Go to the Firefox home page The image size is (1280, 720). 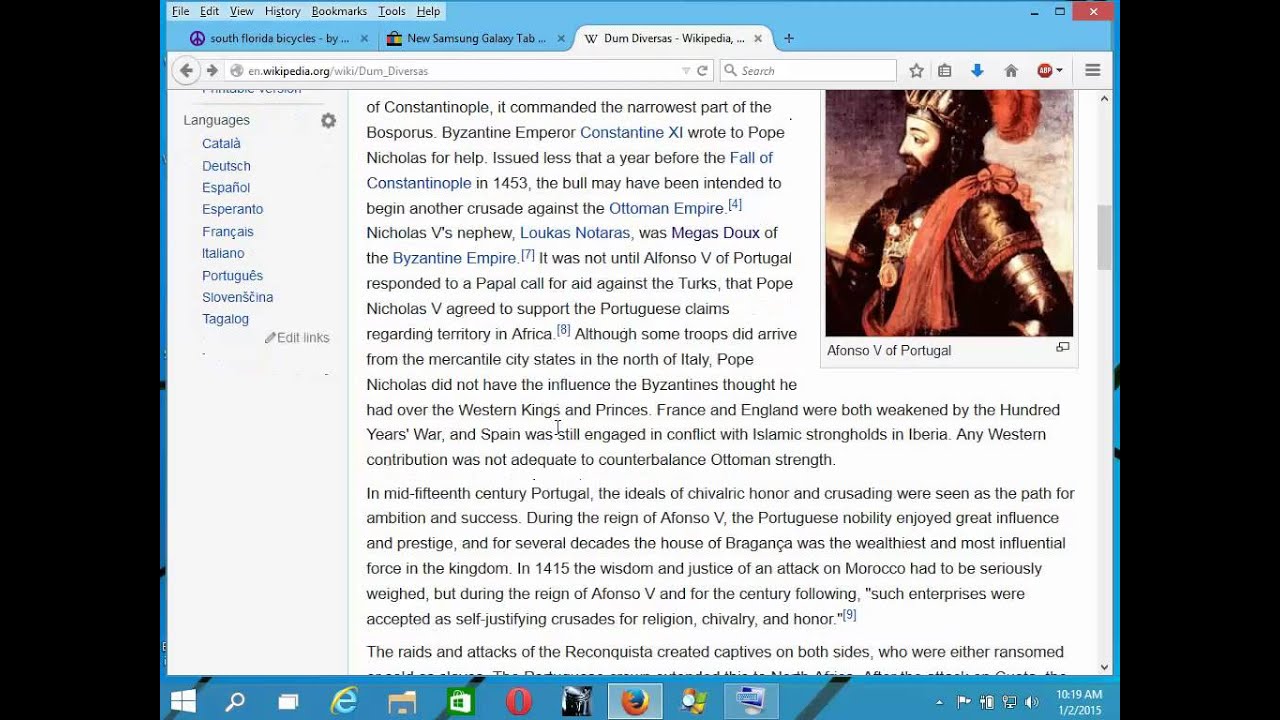point(1011,71)
